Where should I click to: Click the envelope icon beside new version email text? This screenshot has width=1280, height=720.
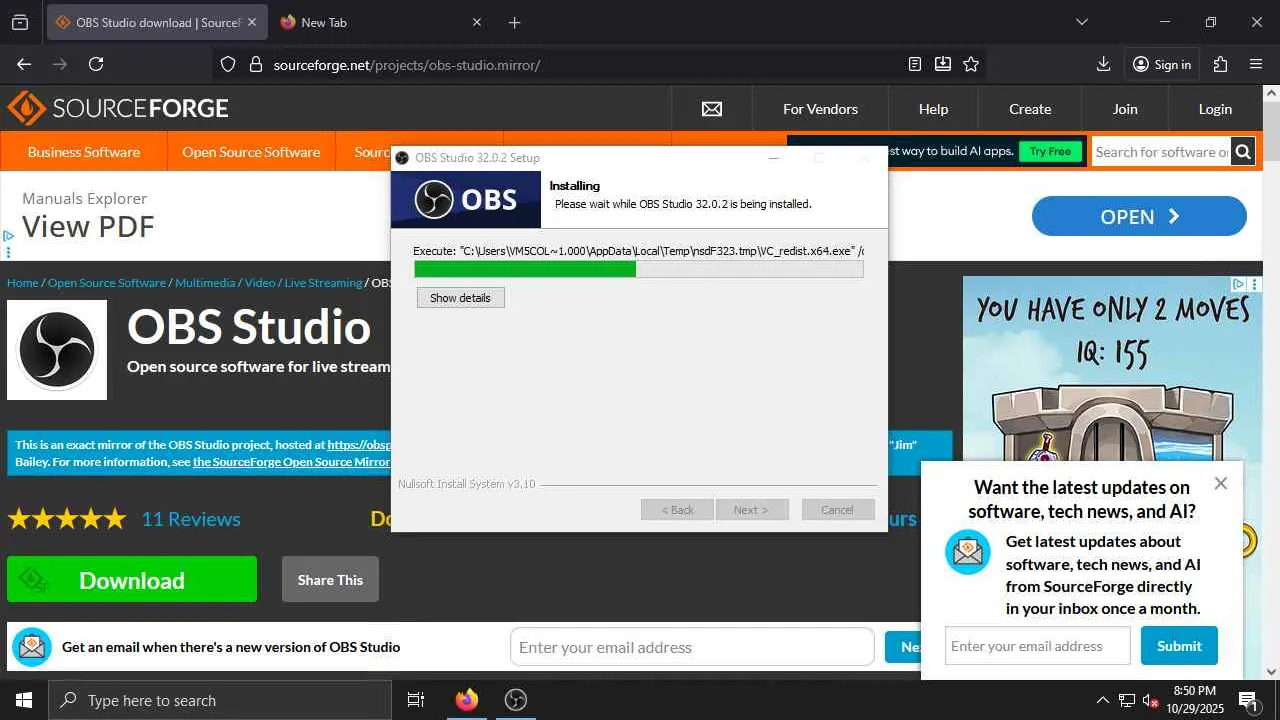point(32,647)
